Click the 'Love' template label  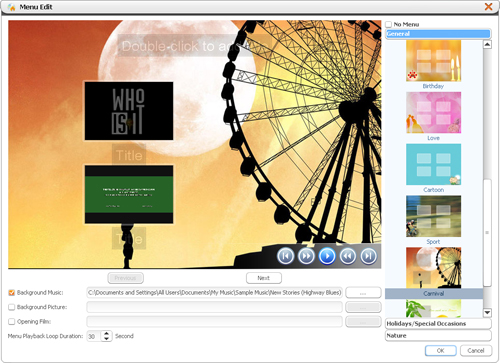coord(433,138)
